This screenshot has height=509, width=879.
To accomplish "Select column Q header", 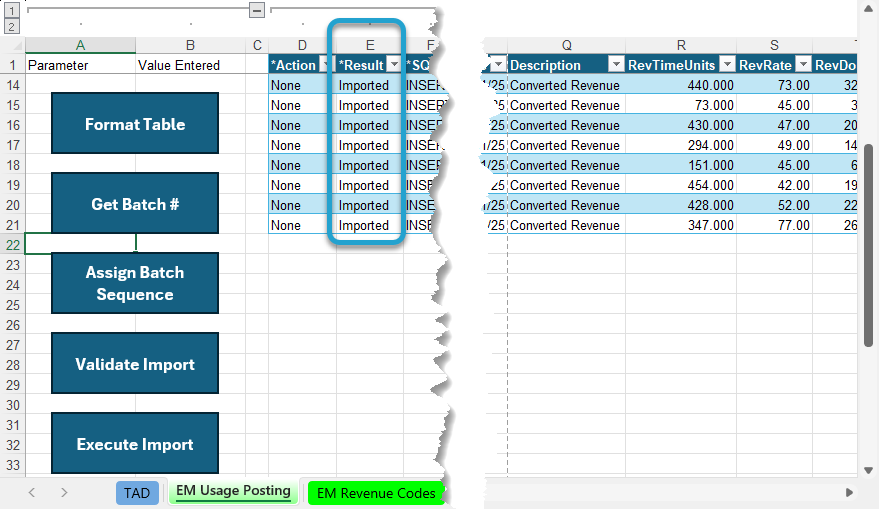I will [x=566, y=45].
